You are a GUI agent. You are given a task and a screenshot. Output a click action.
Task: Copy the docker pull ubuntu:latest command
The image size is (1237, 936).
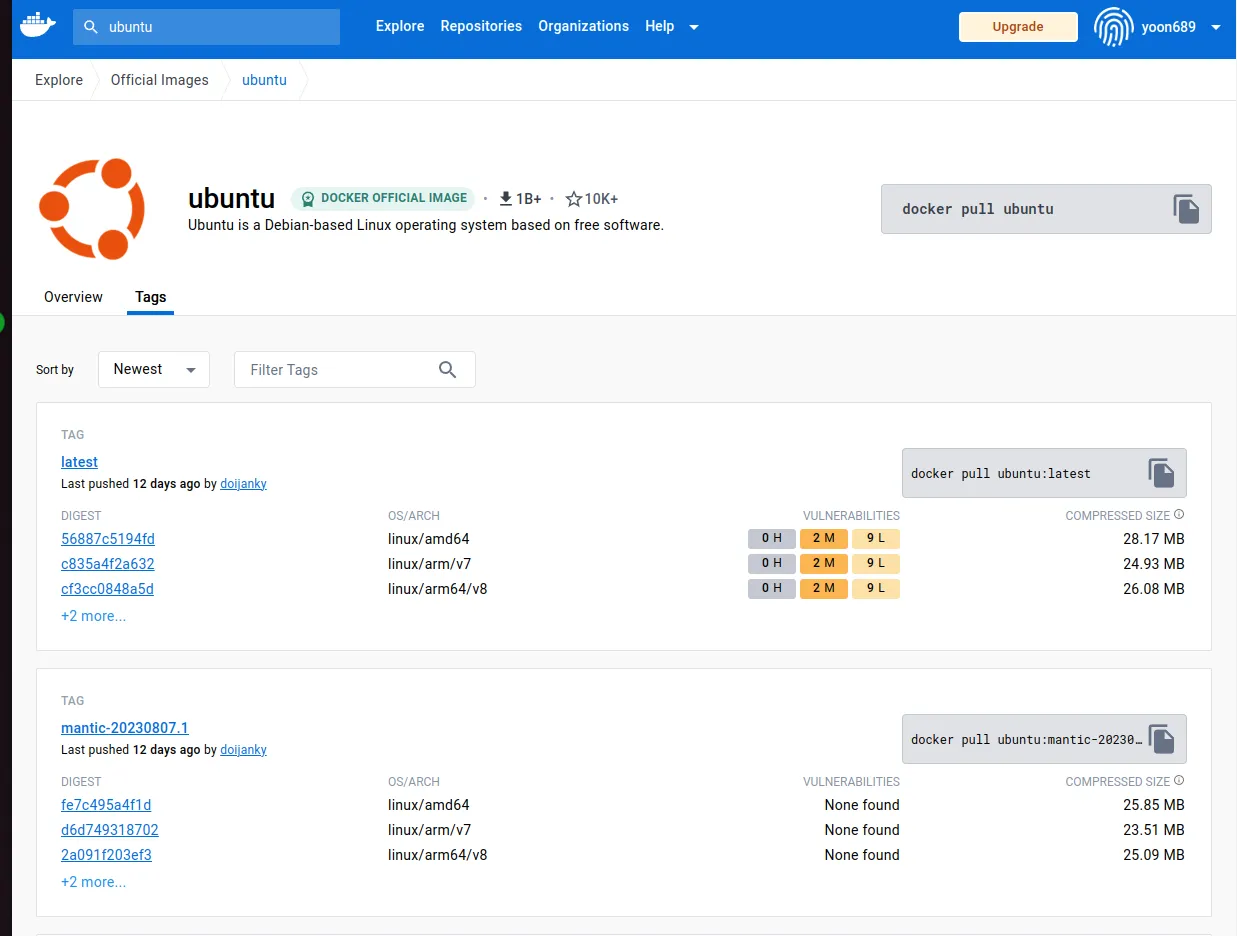tap(1161, 473)
